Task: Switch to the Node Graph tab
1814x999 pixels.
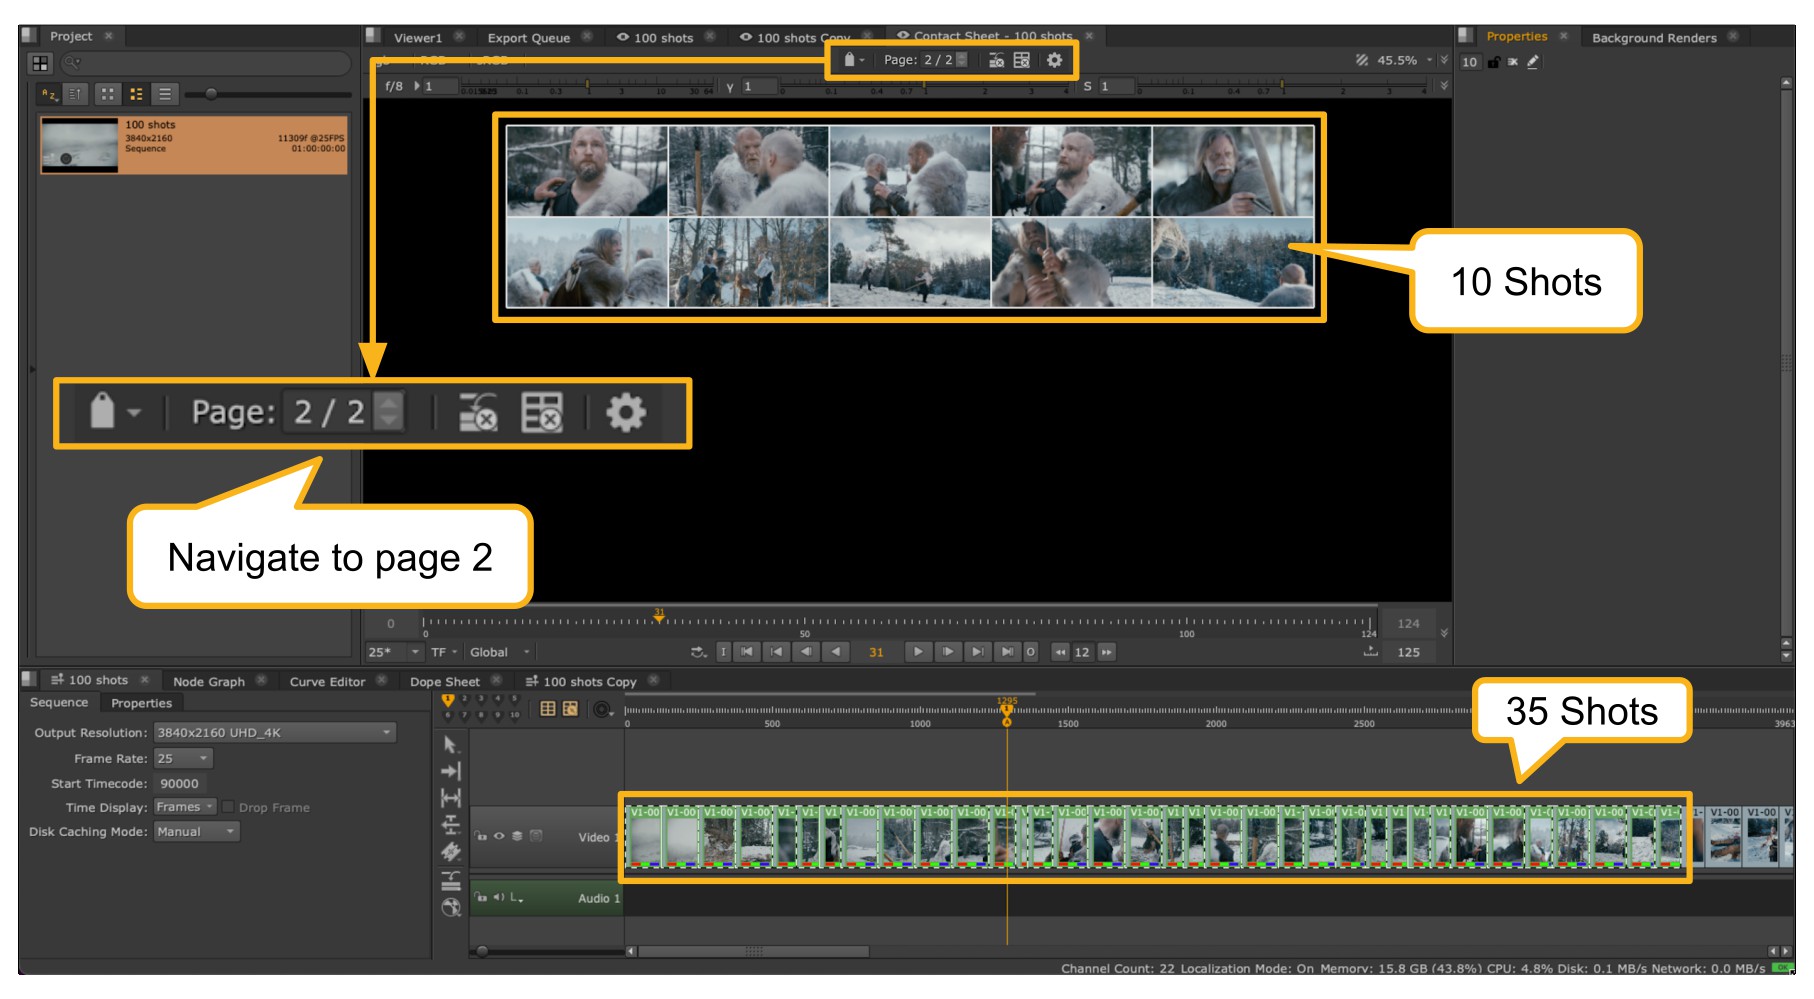Action: 208,682
